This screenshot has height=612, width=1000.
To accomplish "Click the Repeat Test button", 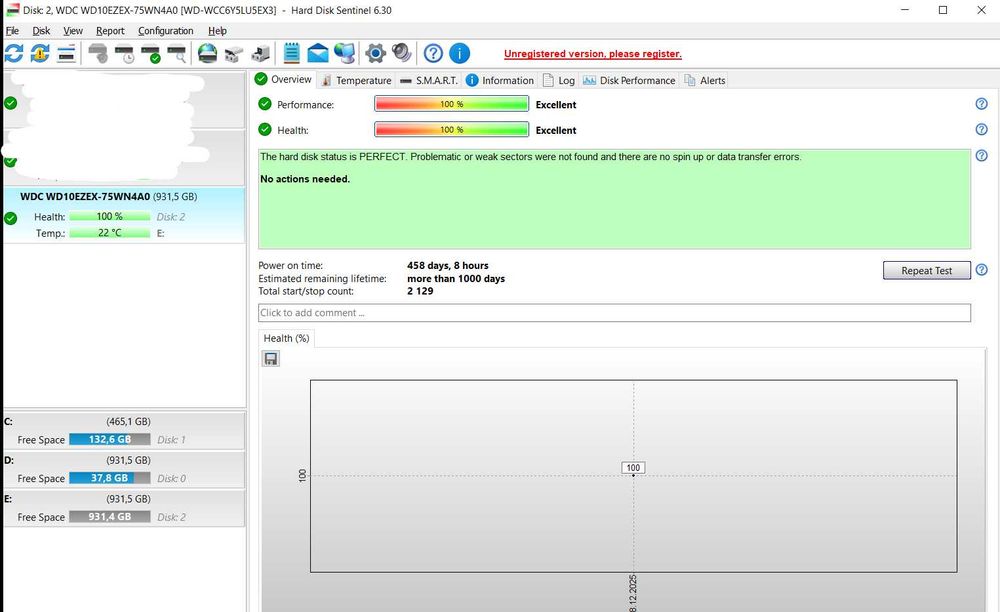I will (927, 270).
